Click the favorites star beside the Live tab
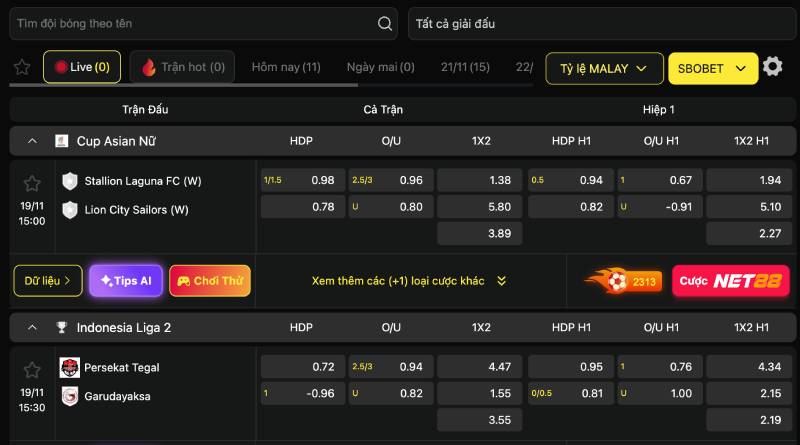Screen dimensions: 800x445 [x=22, y=67]
